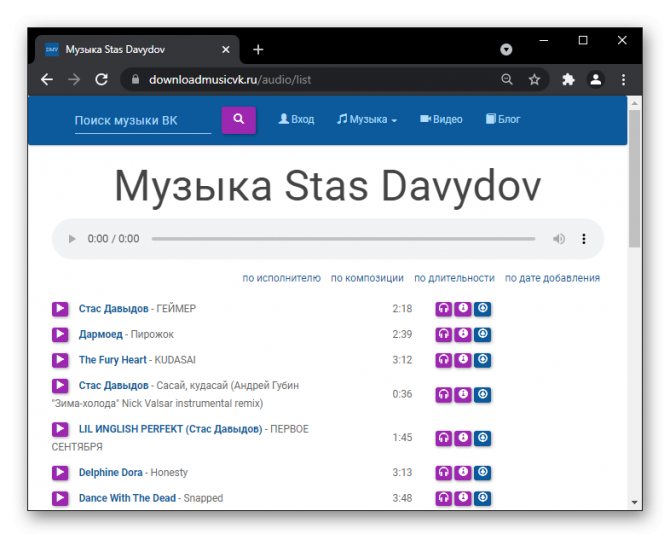Open the zoom magnifier in address bar
Screen dimensions: 670x552
click(507, 79)
